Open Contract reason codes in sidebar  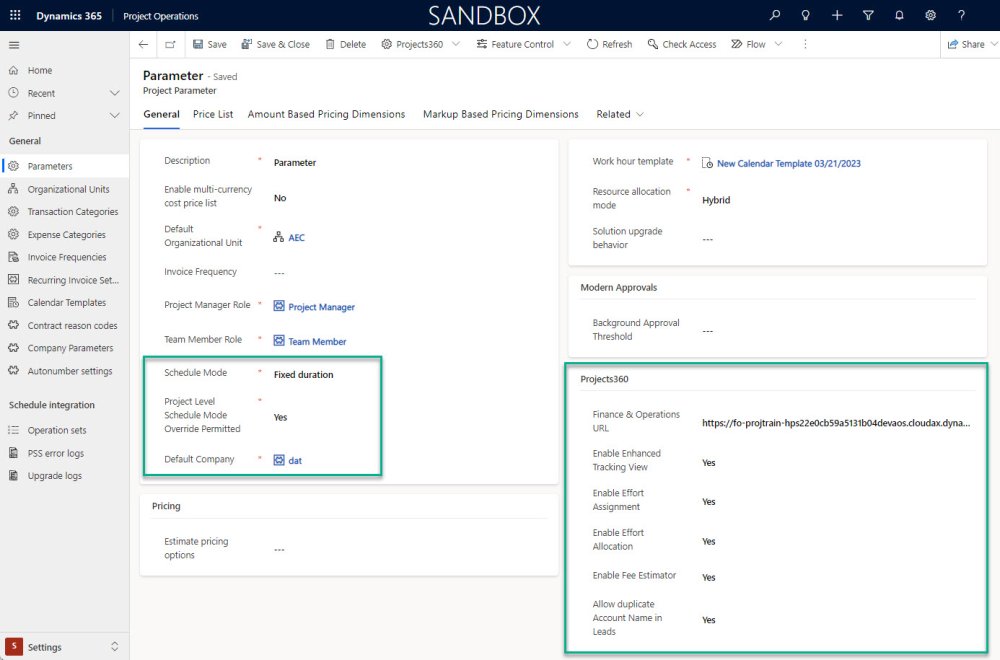coord(64,325)
